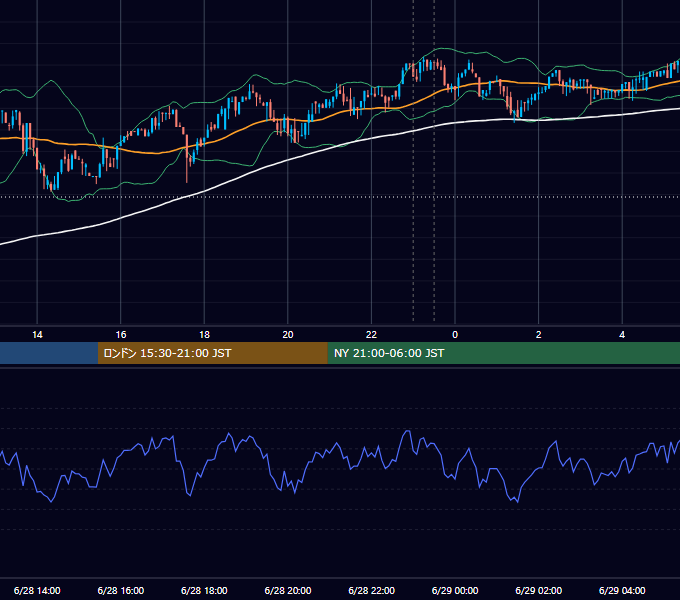Viewport: 680px width, 600px height.
Task: Click the 0 hour label on chart axis
Action: (x=455, y=335)
